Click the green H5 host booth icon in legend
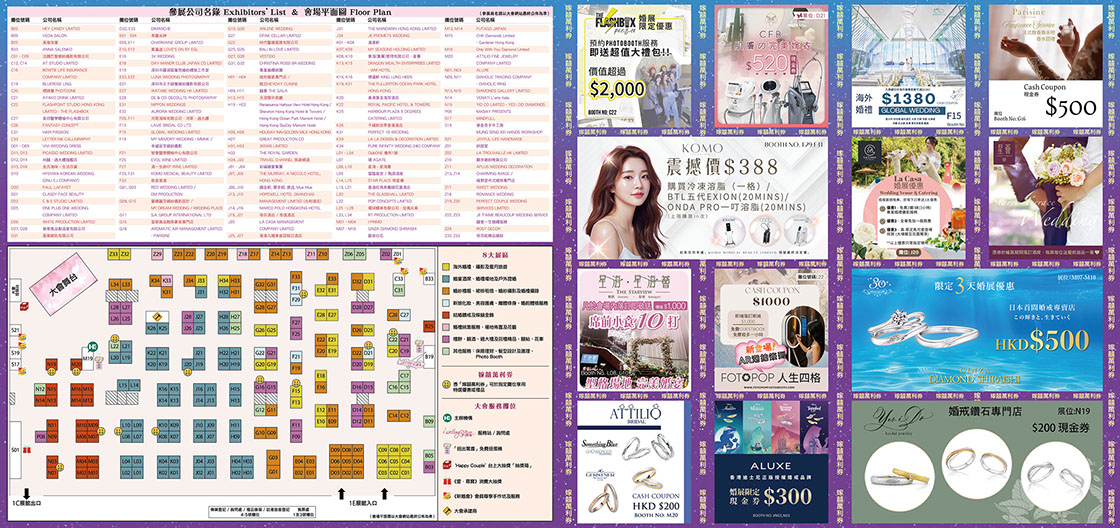The height and width of the screenshot is (528, 1120). (446, 418)
